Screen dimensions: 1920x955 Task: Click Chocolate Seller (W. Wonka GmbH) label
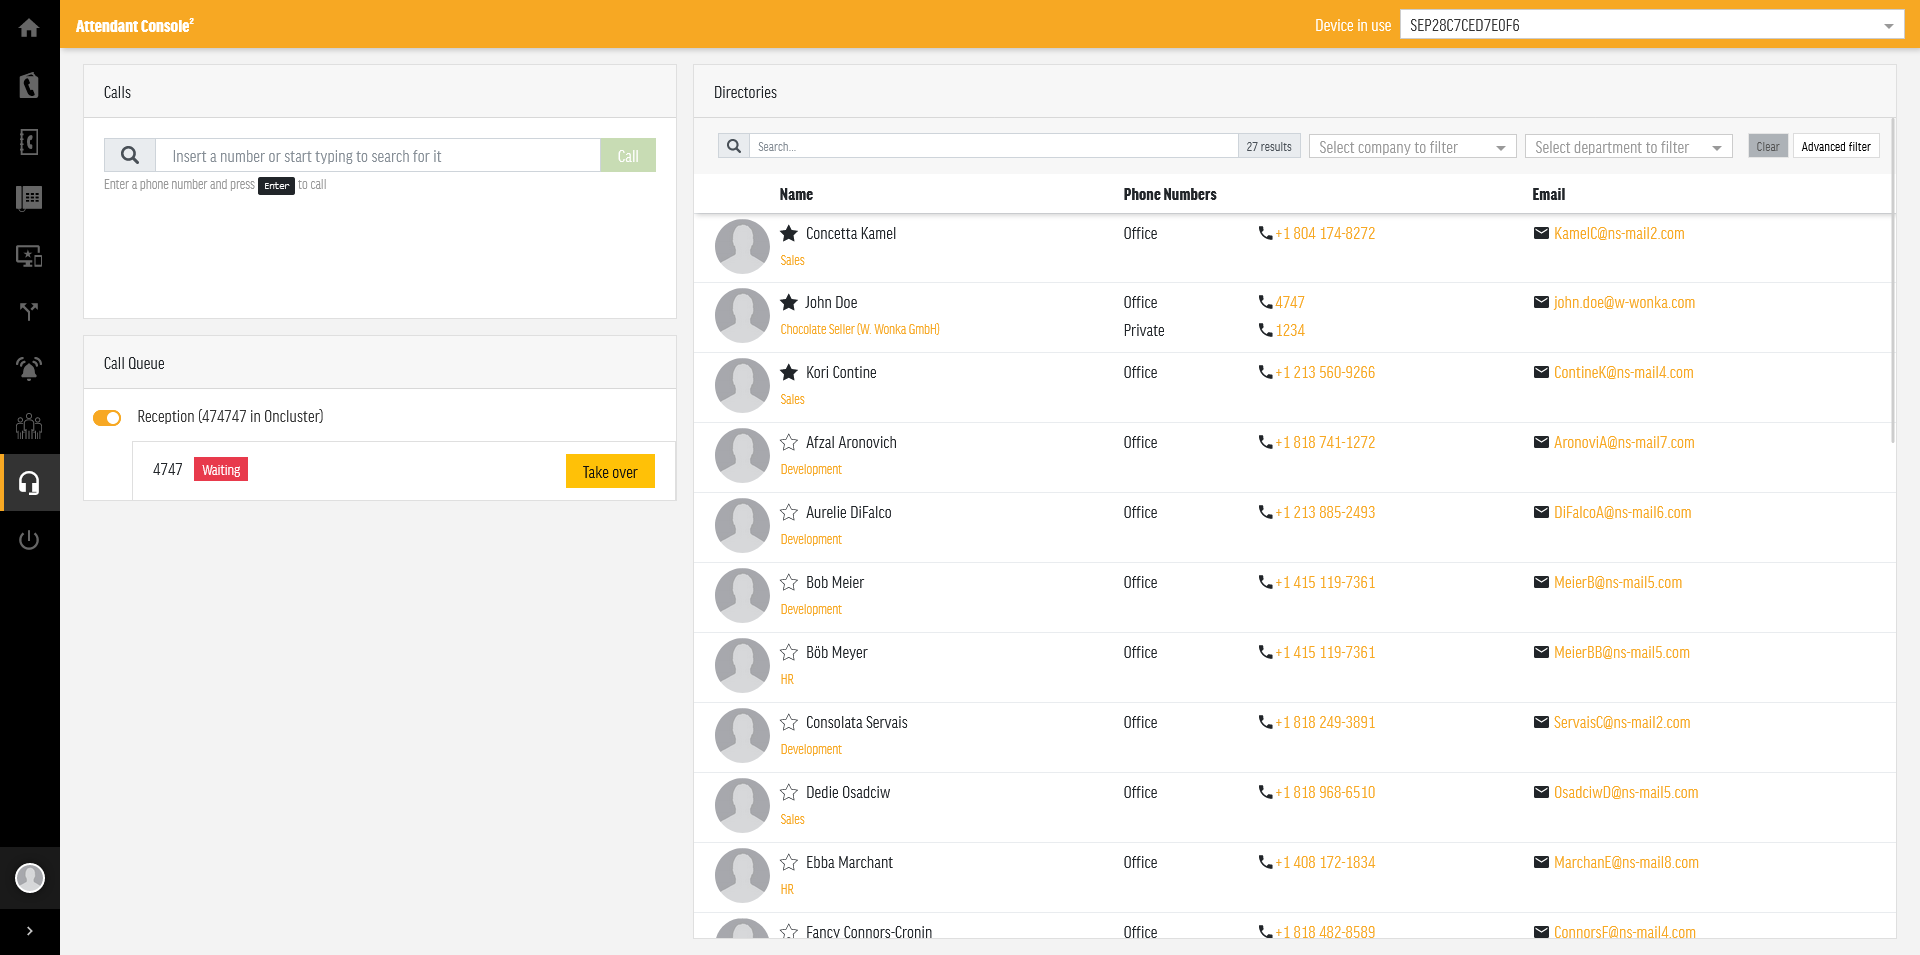[x=860, y=329]
